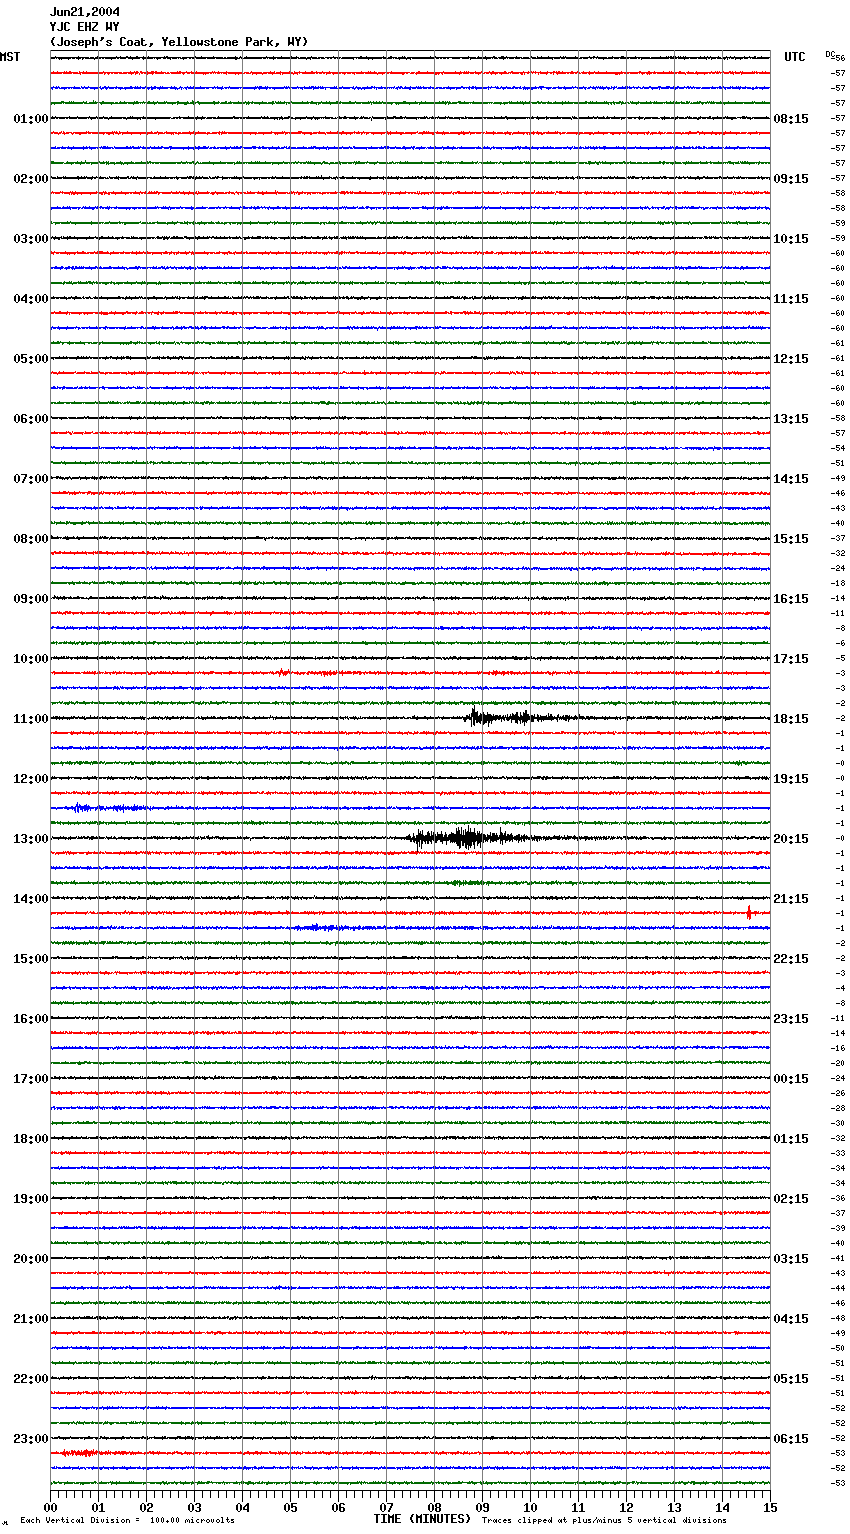Click the MST column label
The height and width of the screenshot is (1534, 850).
[x=10, y=57]
